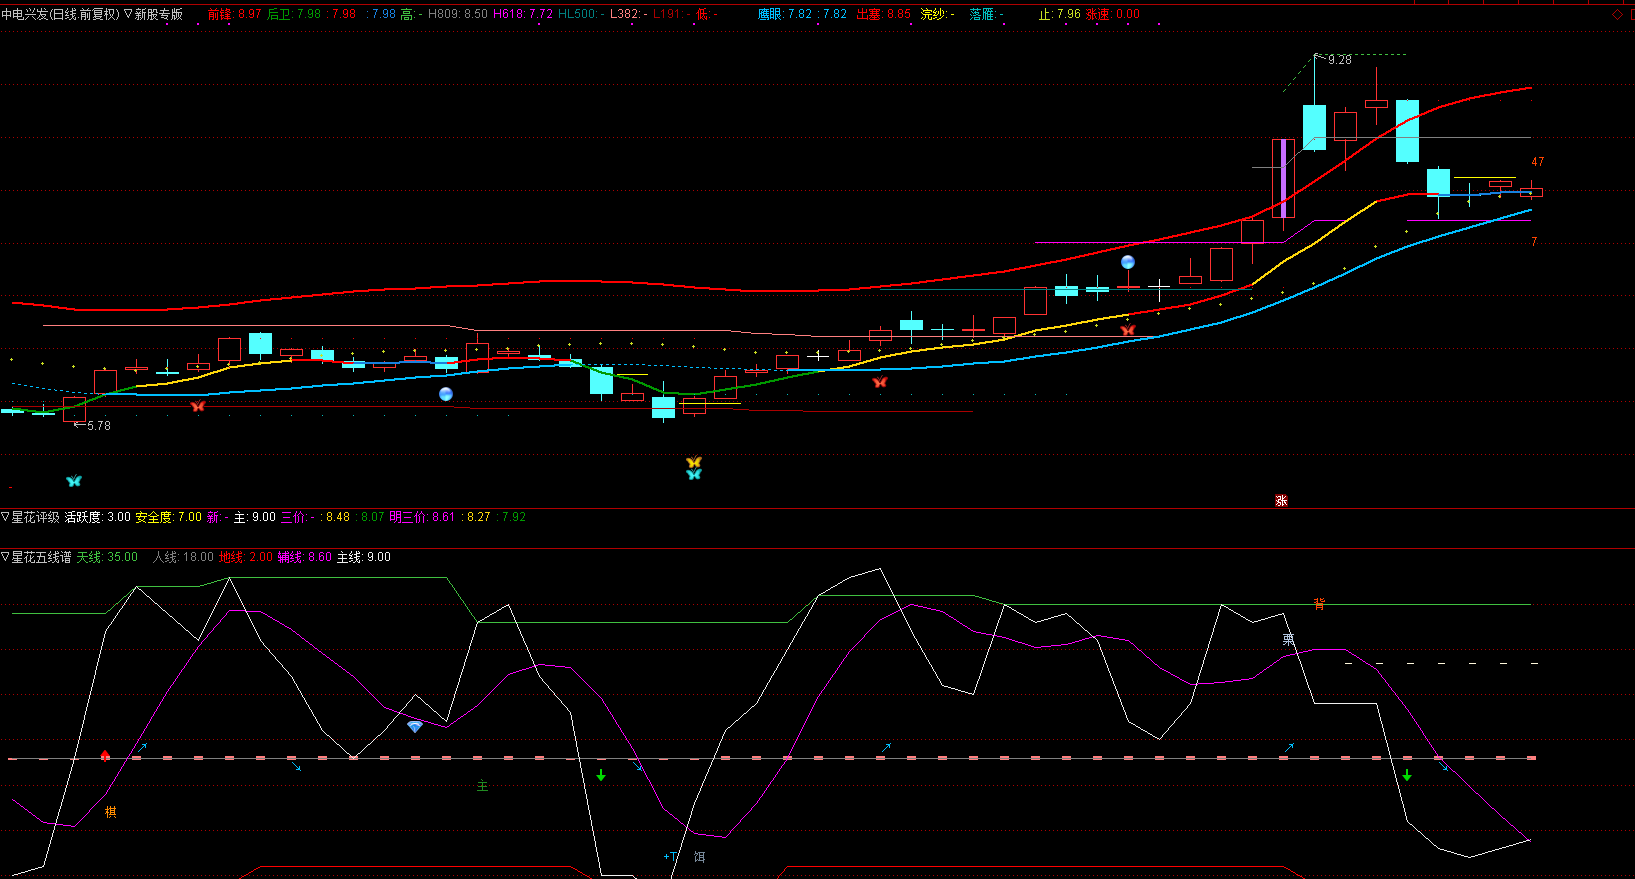Image resolution: width=1635 pixels, height=879 pixels.
Task: Click the L382 readout
Action: (x=628, y=14)
